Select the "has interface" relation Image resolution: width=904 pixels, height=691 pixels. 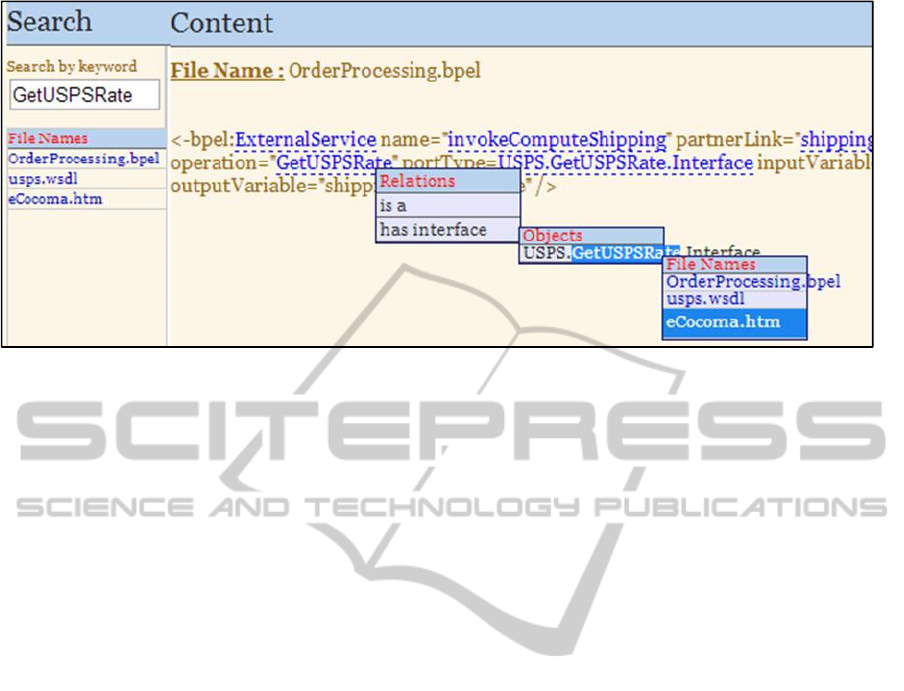[448, 230]
